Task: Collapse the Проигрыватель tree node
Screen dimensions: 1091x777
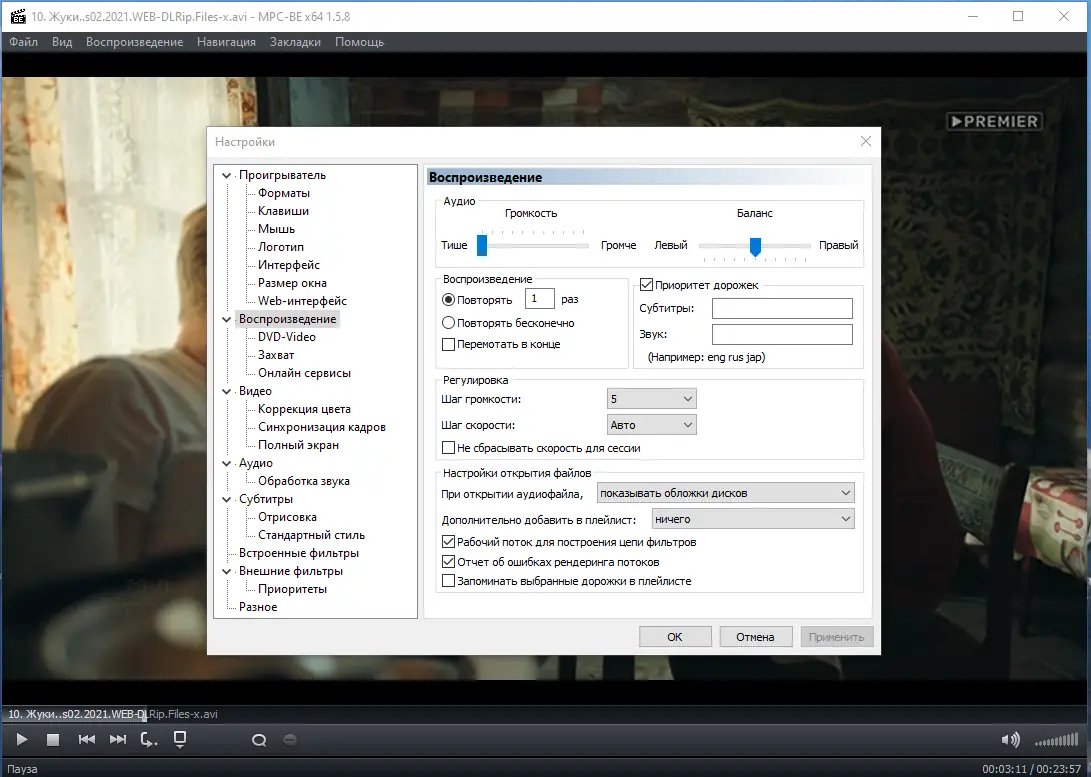Action: (x=226, y=175)
